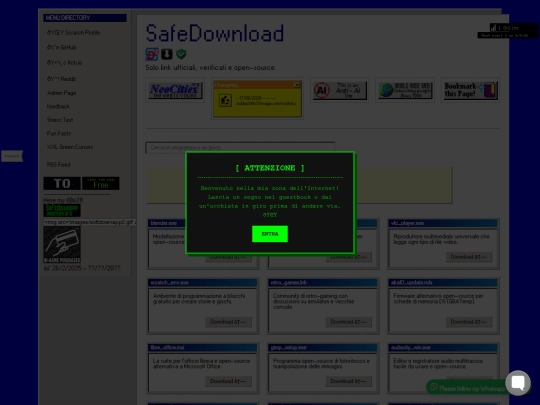This screenshot has width=540, height=405.
Task: Download the akaiO_update.nds firmware
Action: click(469, 322)
